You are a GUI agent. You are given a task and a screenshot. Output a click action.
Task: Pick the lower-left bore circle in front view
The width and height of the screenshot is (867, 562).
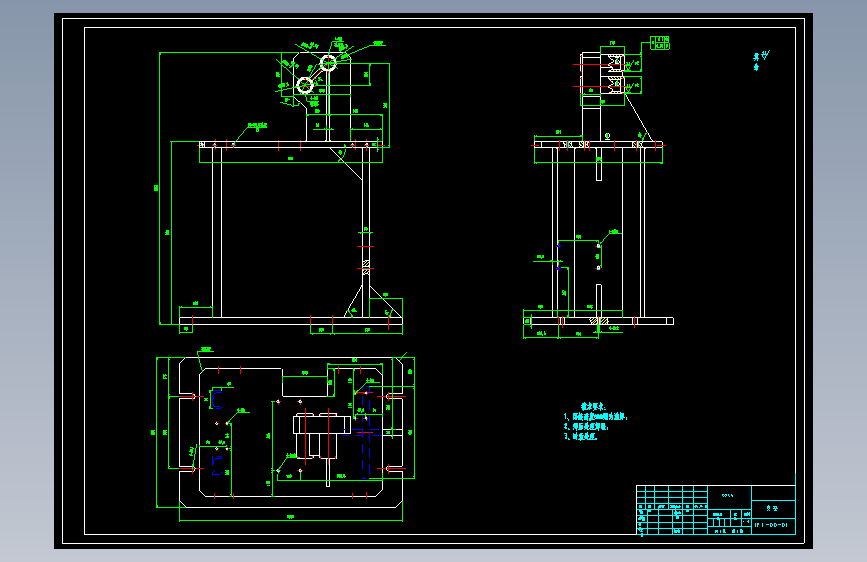[305, 85]
